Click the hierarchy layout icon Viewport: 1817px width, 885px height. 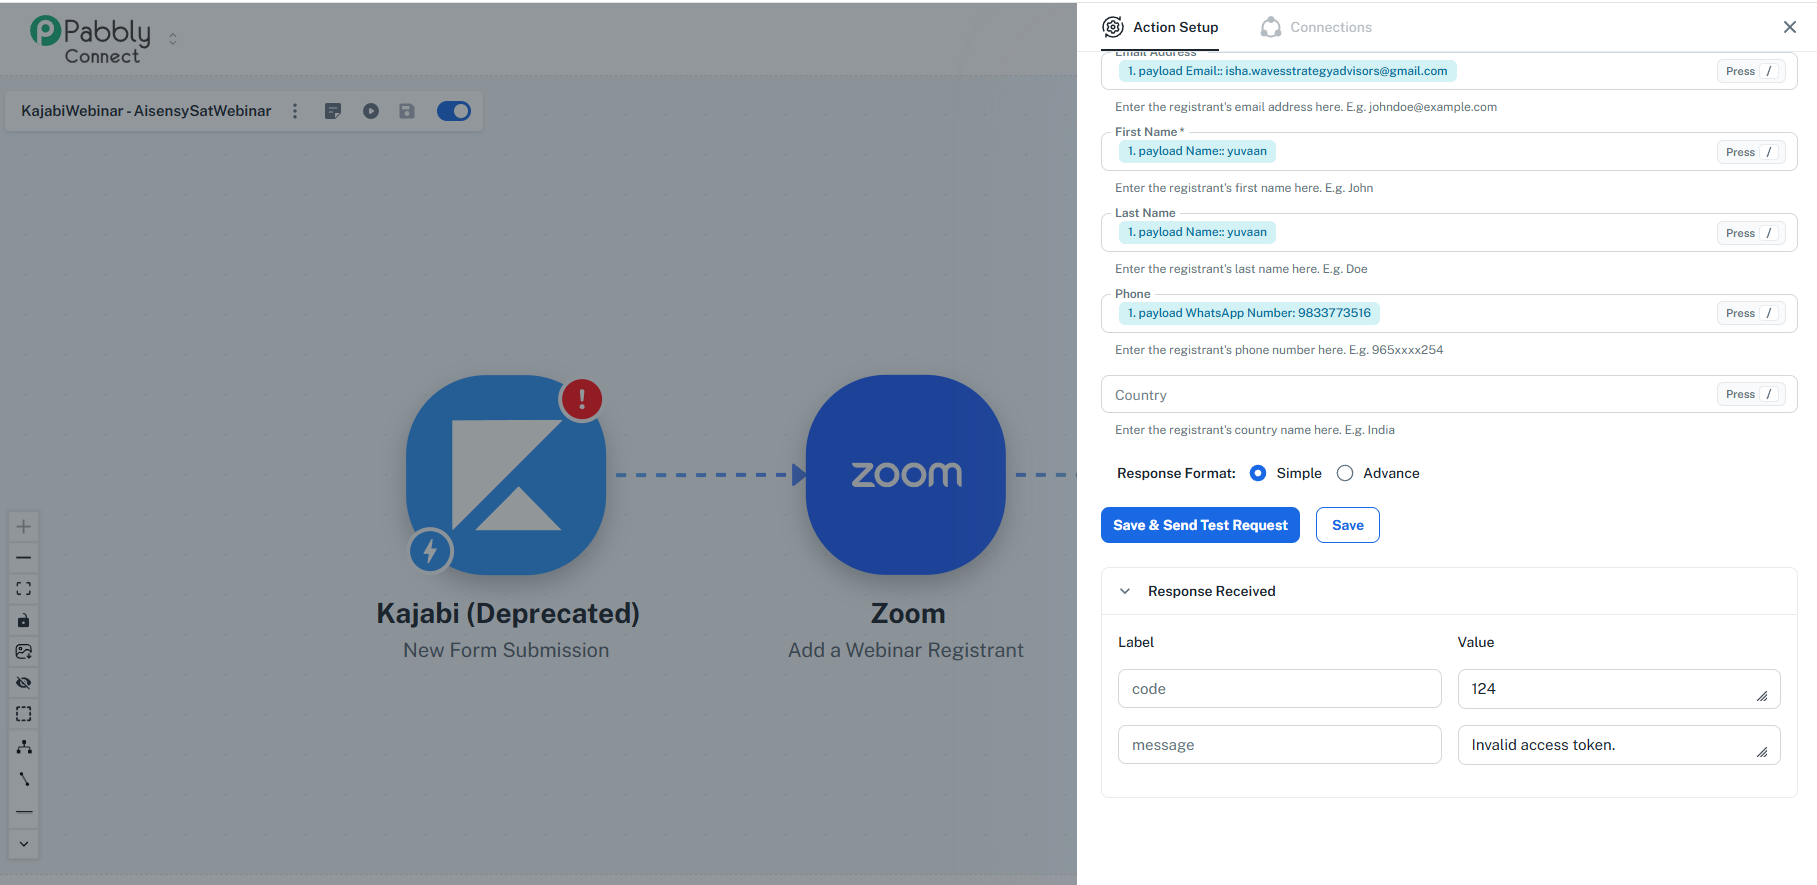click(24, 747)
